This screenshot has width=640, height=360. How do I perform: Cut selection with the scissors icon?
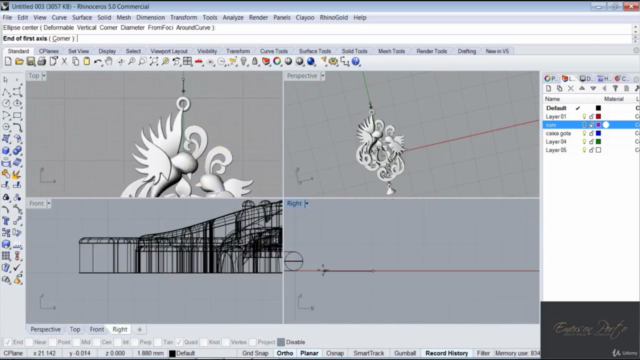64,61
